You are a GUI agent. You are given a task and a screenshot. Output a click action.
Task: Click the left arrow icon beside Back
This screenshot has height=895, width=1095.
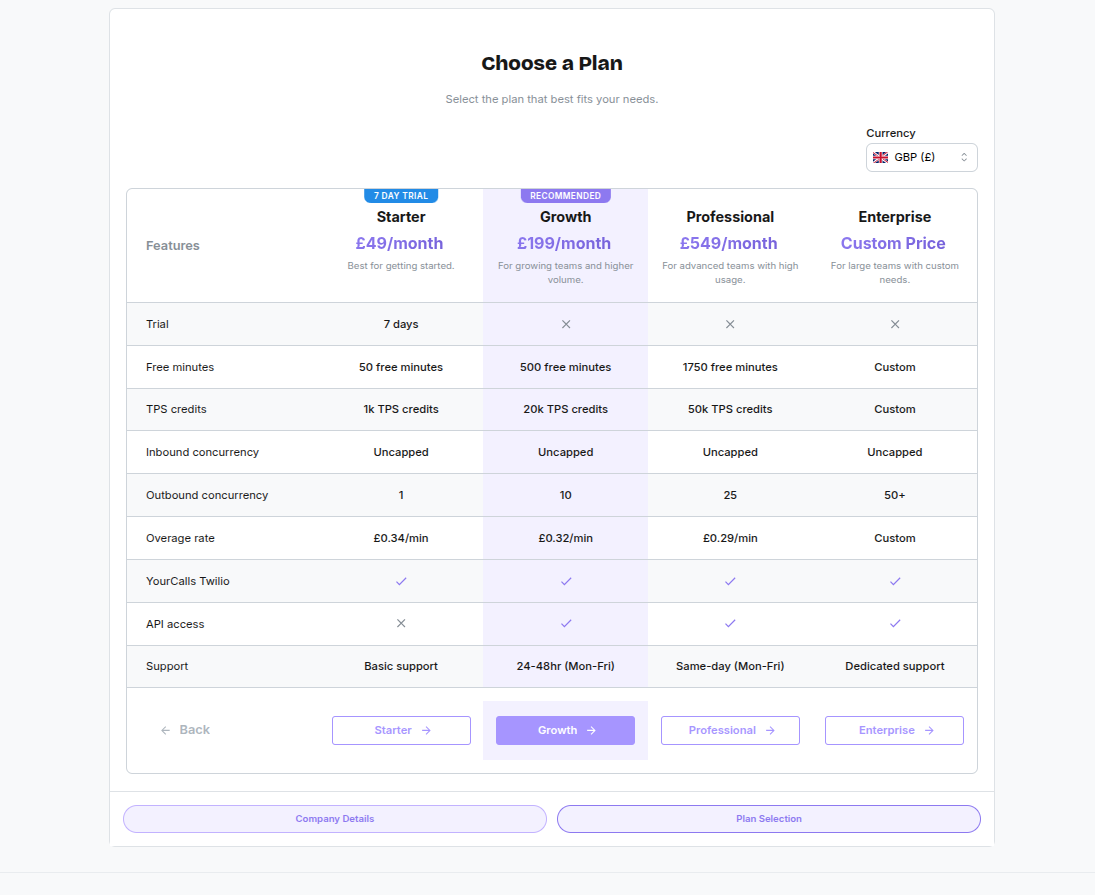166,730
